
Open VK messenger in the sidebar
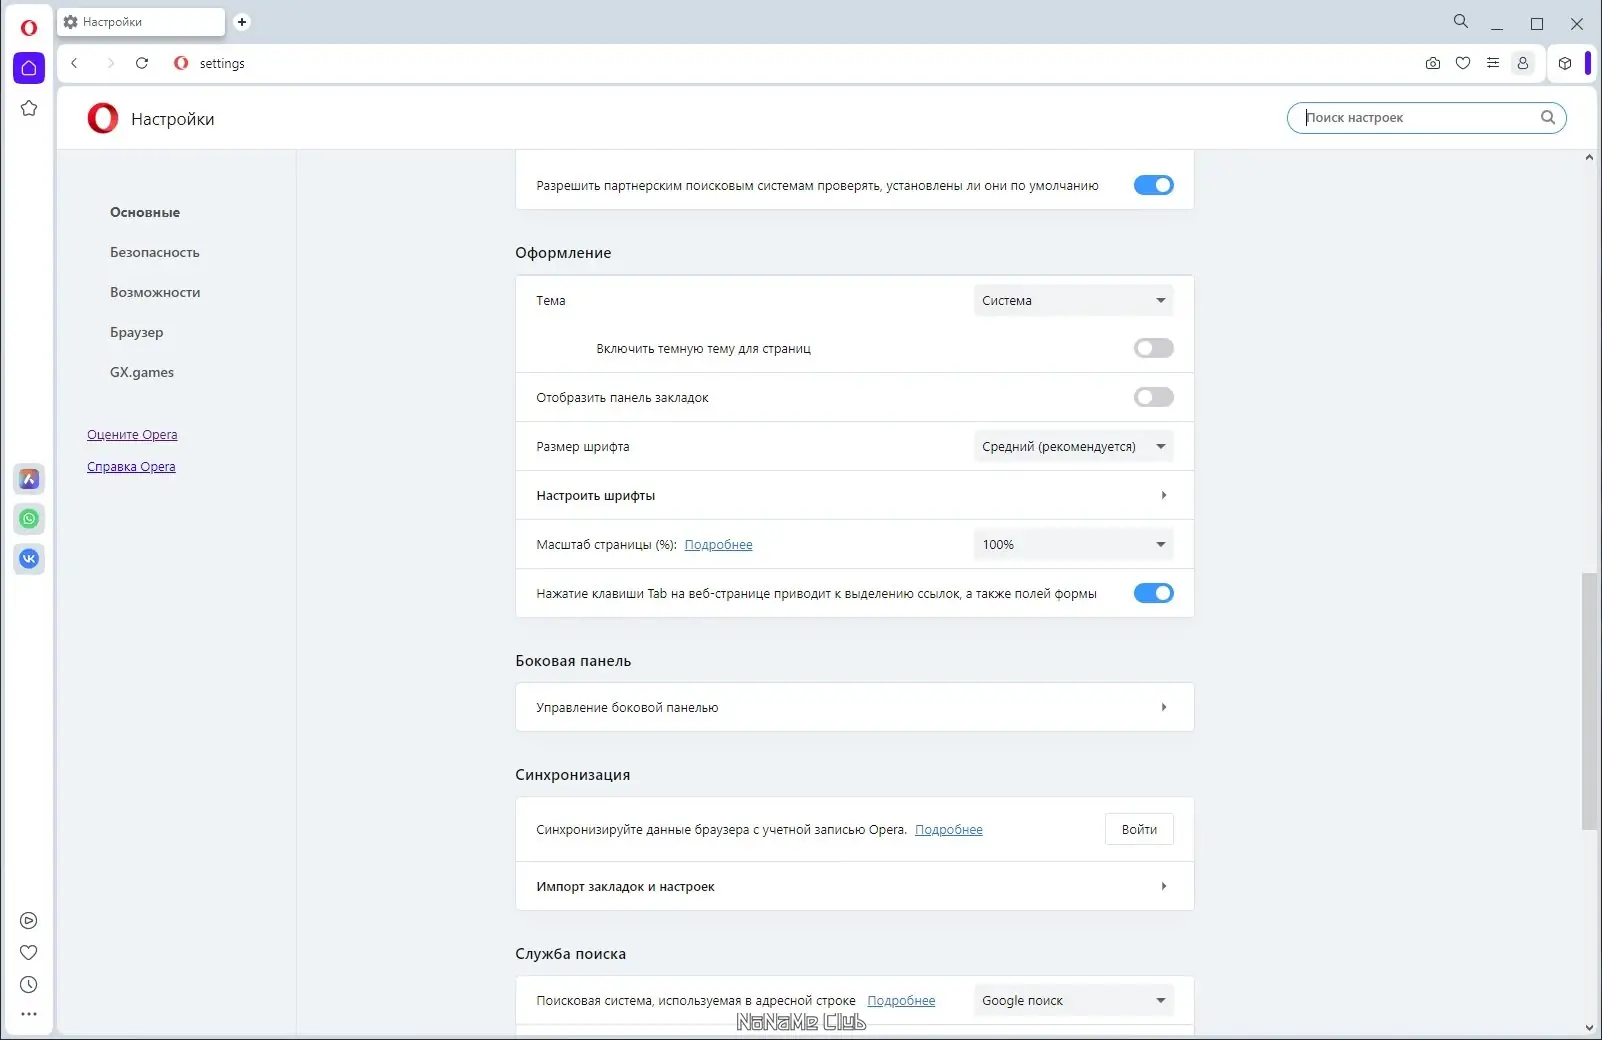29,559
